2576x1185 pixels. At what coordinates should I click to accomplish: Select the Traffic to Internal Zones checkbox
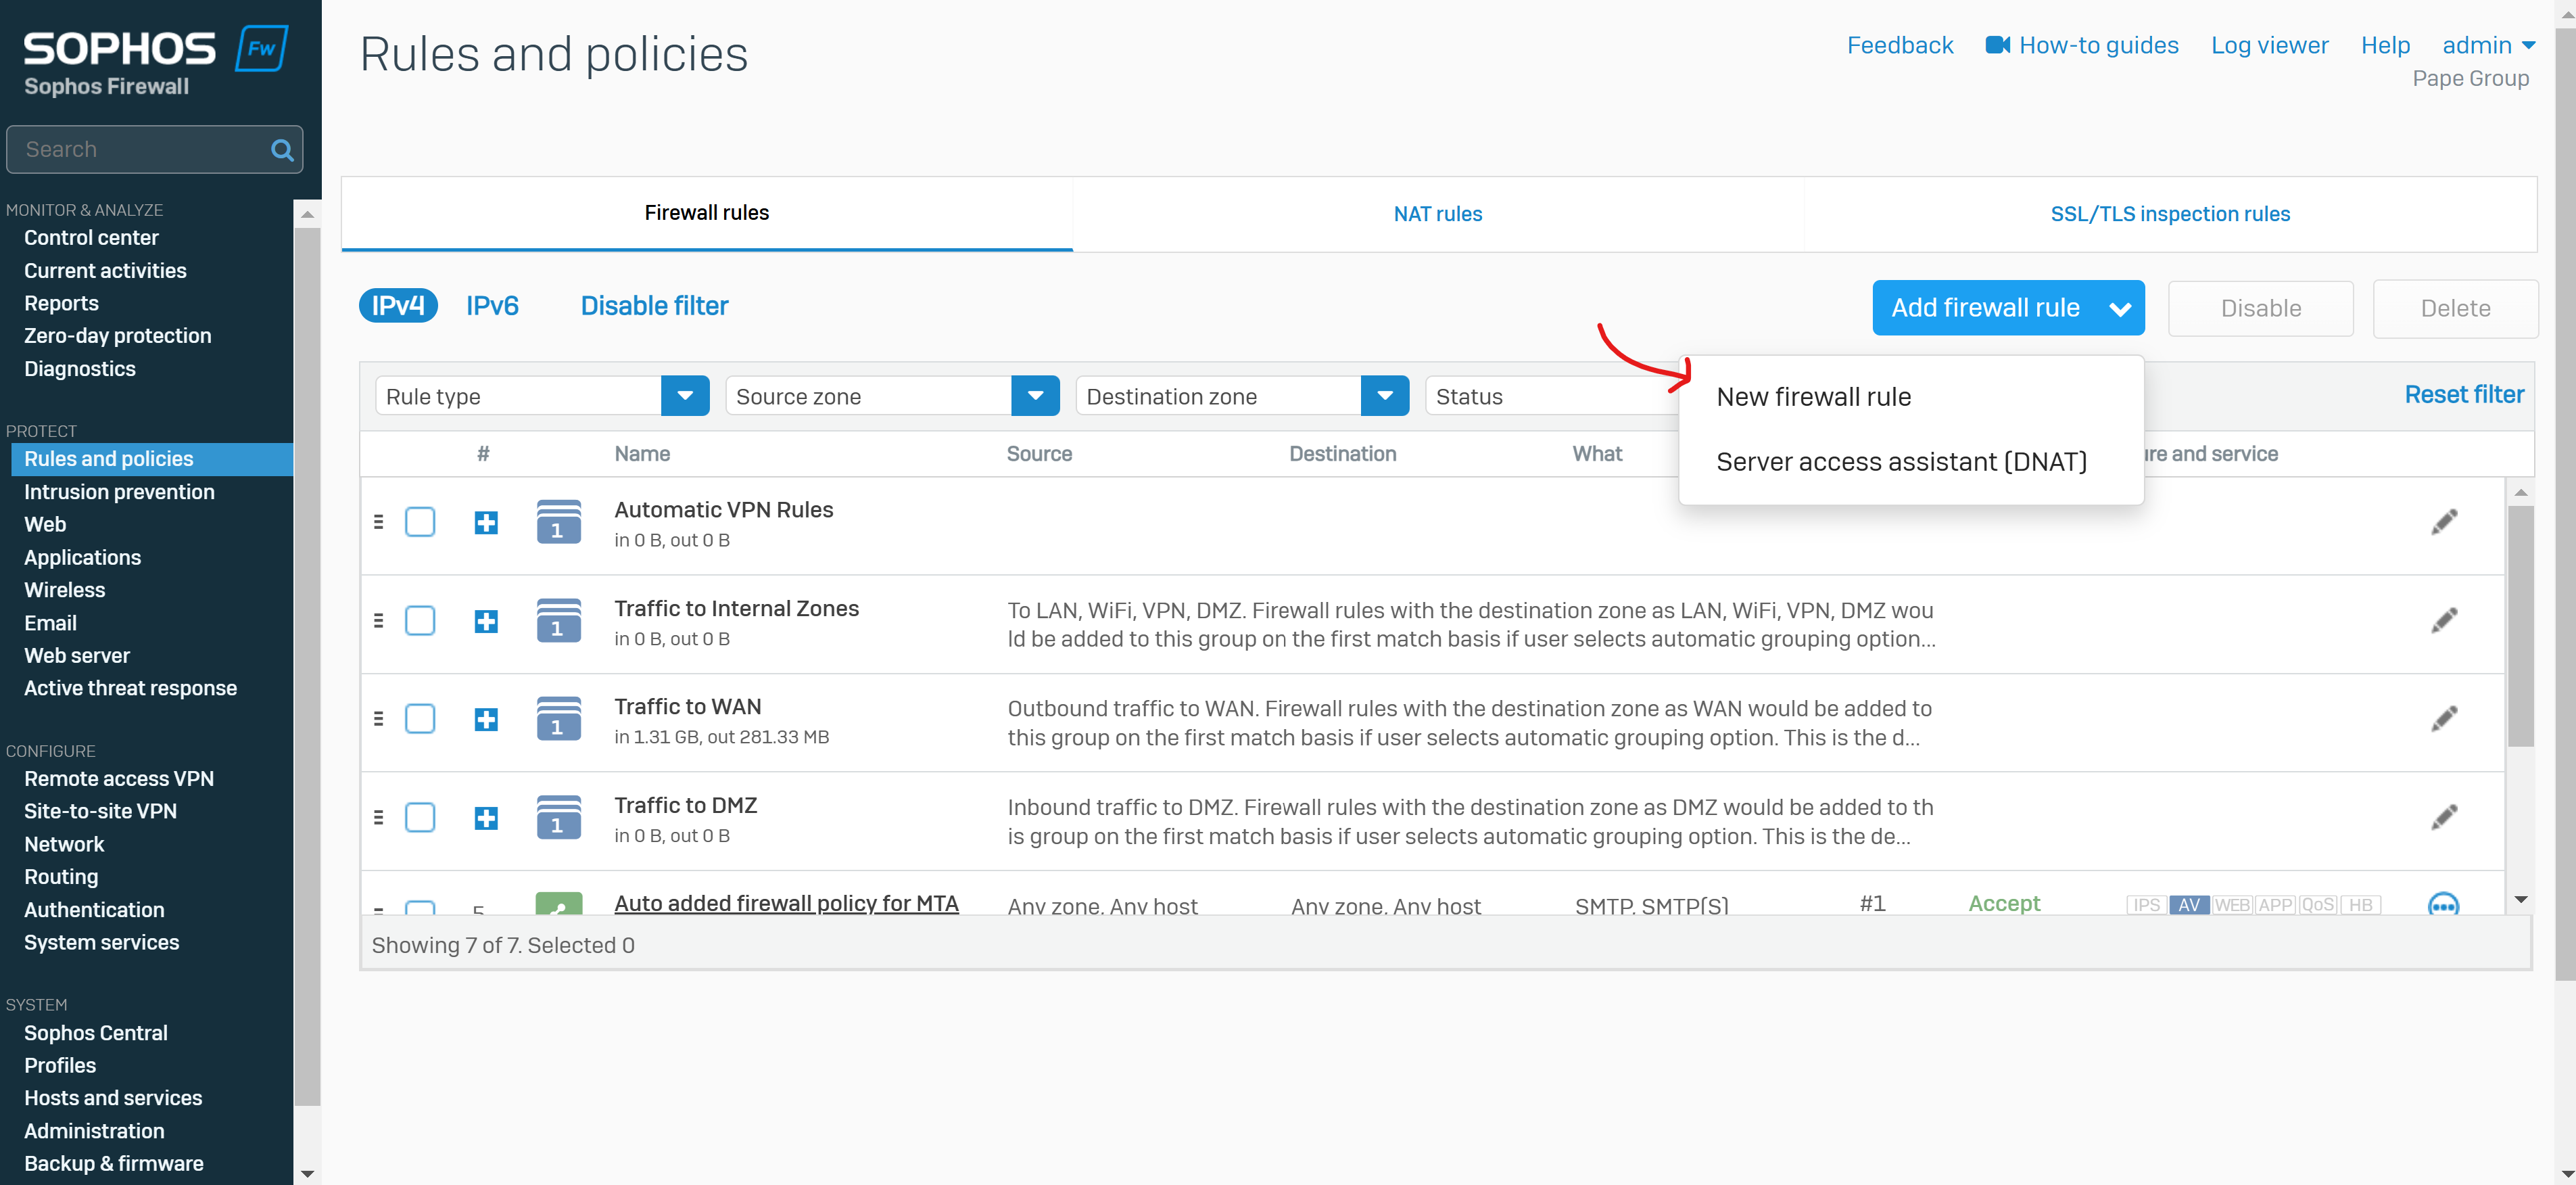point(420,621)
